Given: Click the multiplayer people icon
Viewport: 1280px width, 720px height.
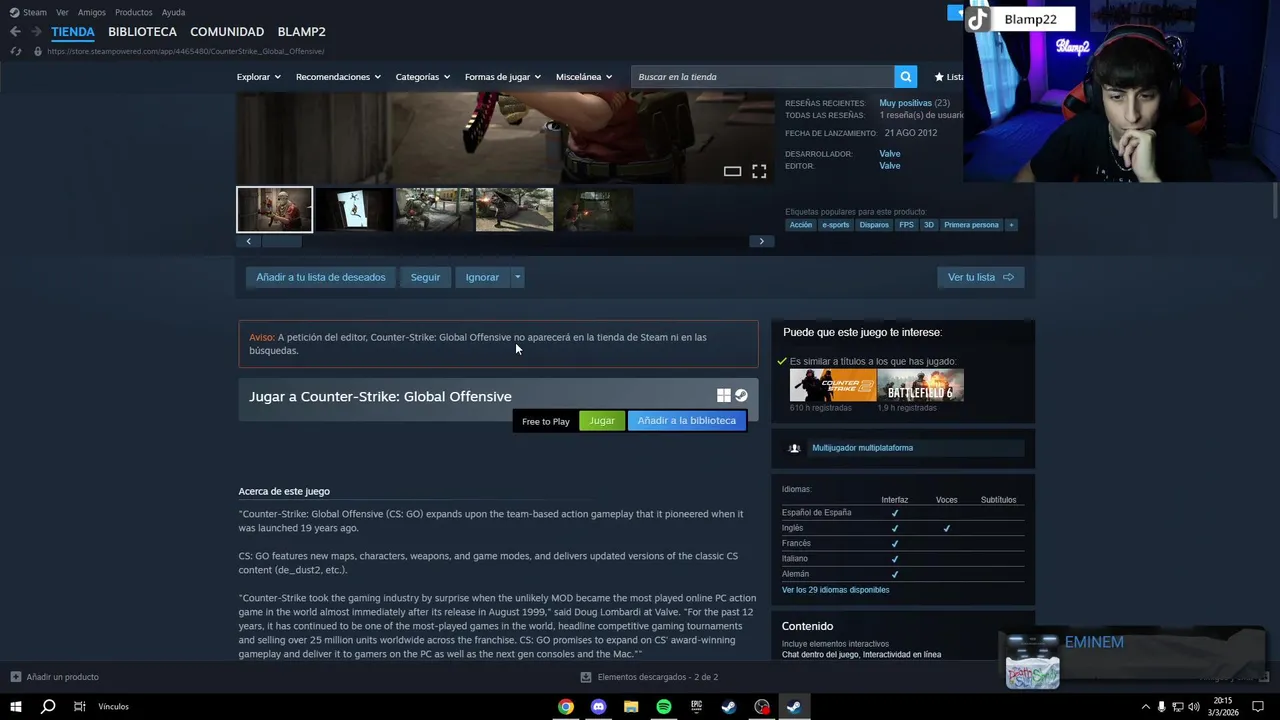Looking at the screenshot, I should (794, 448).
